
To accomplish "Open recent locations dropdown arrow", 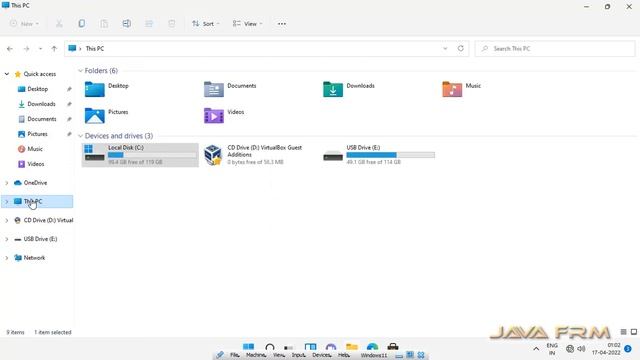I will point(40,49).
